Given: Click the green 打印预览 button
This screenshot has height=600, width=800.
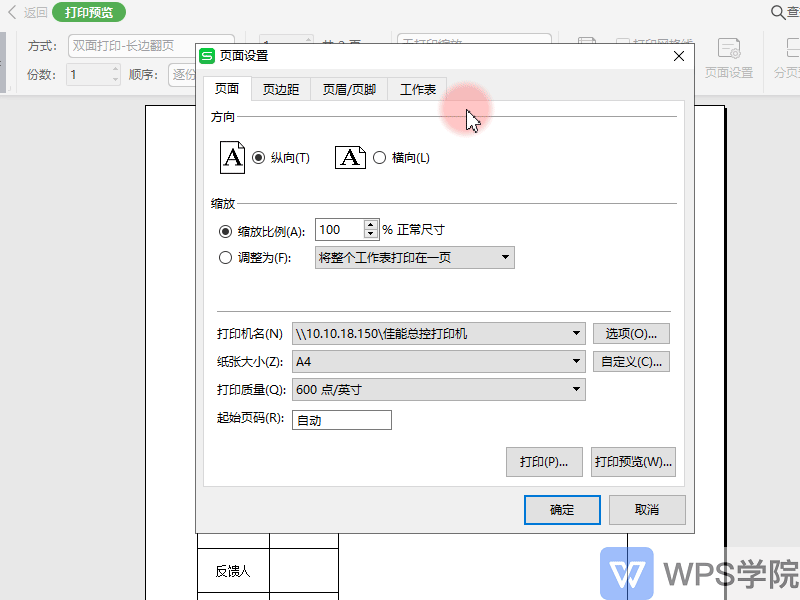Looking at the screenshot, I should click(89, 12).
